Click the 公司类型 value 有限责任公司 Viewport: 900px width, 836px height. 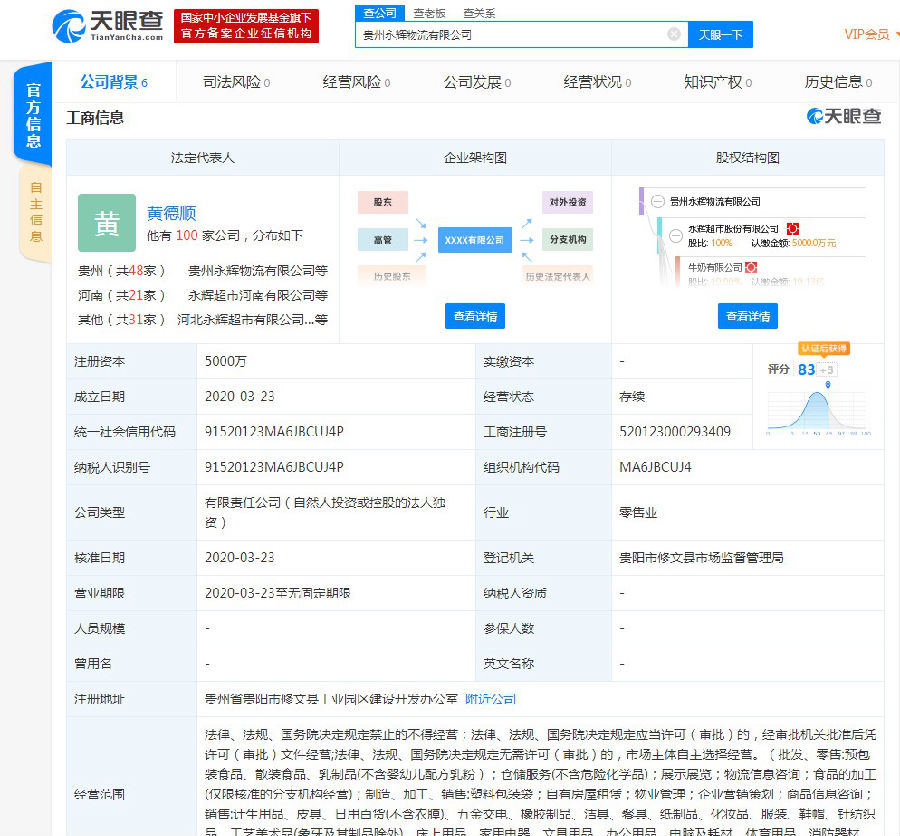click(325, 512)
